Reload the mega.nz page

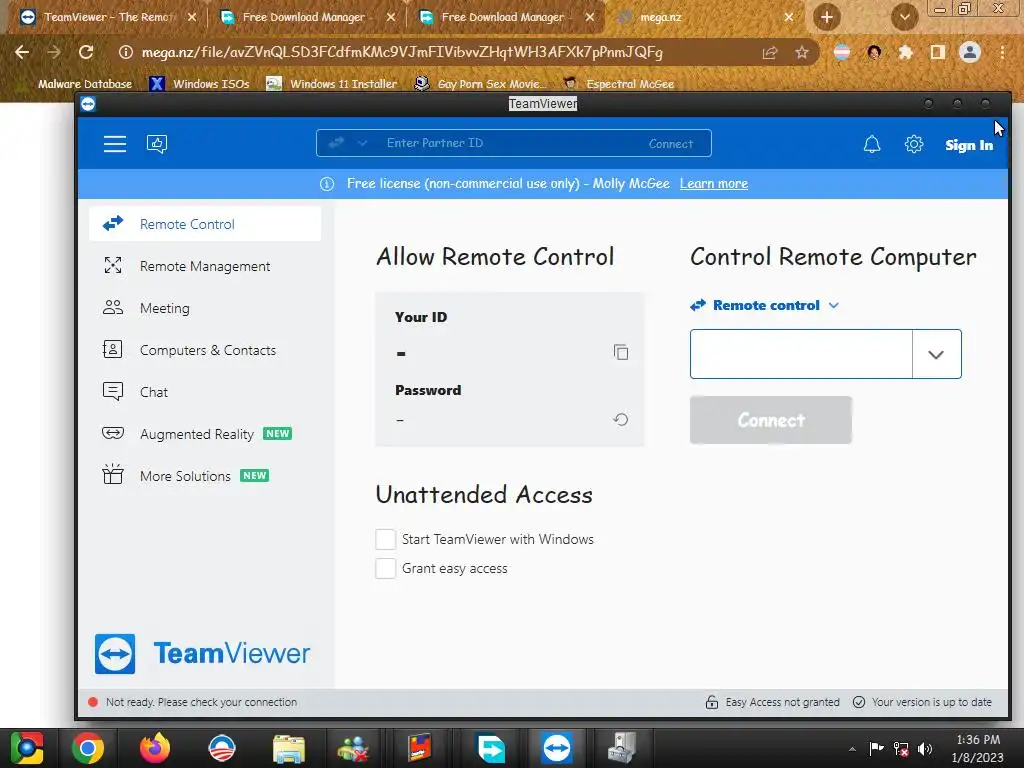[x=86, y=52]
